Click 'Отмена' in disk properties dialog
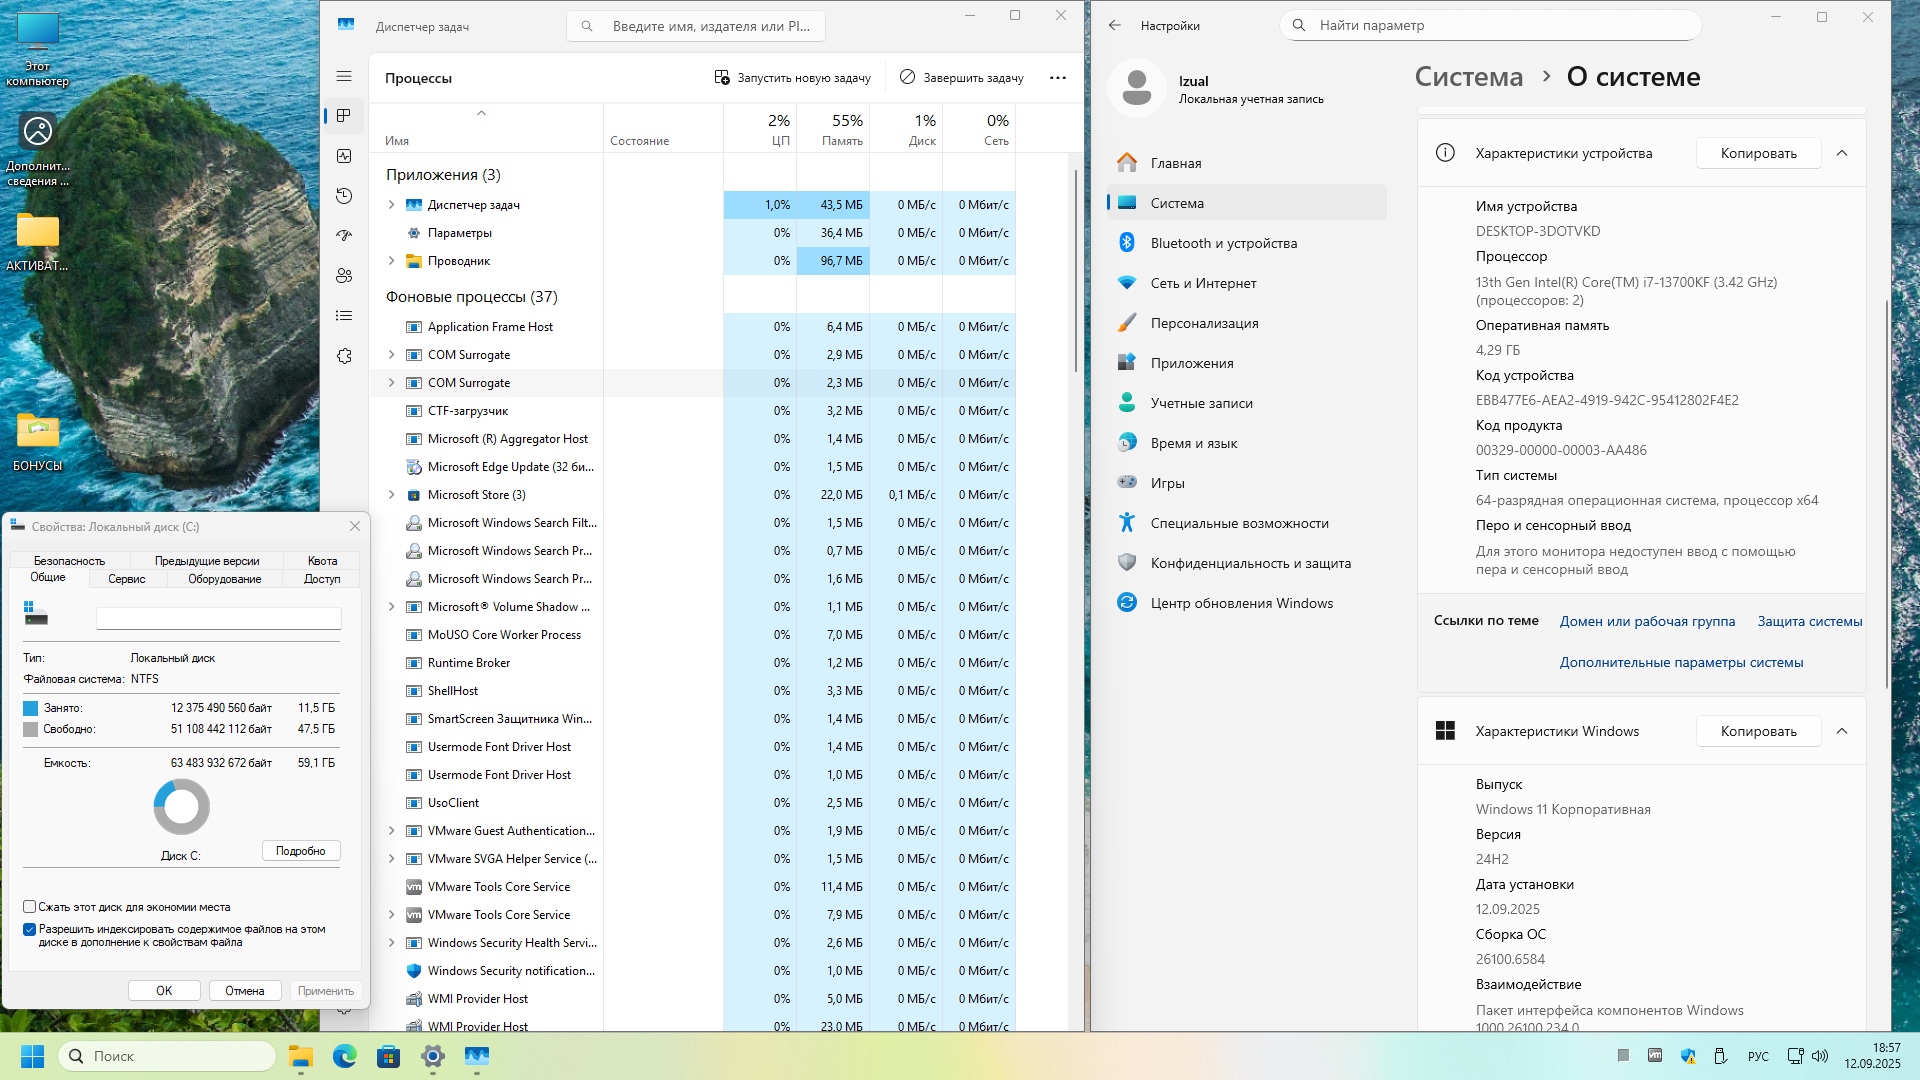The height and width of the screenshot is (1080, 1920). 244,991
